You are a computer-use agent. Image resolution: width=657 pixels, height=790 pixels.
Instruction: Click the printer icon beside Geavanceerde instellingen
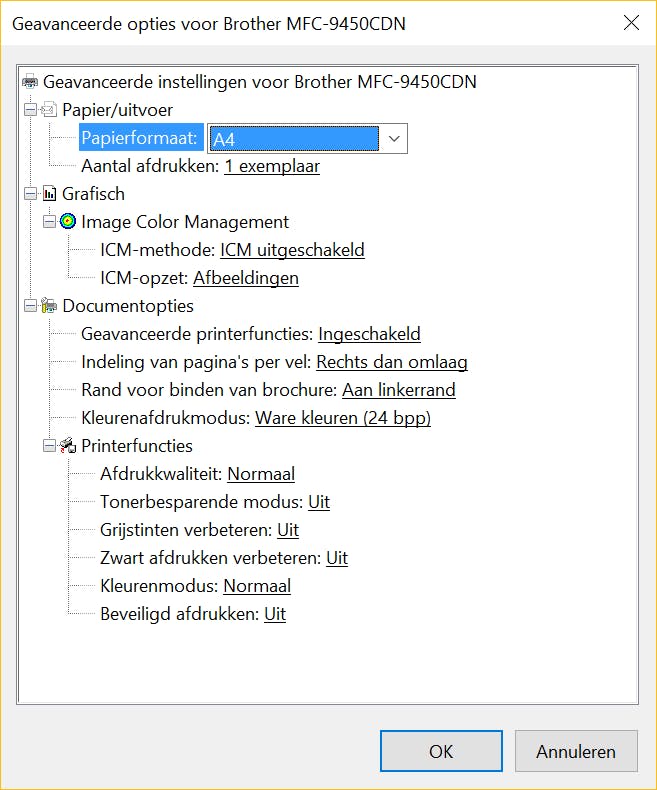30,82
